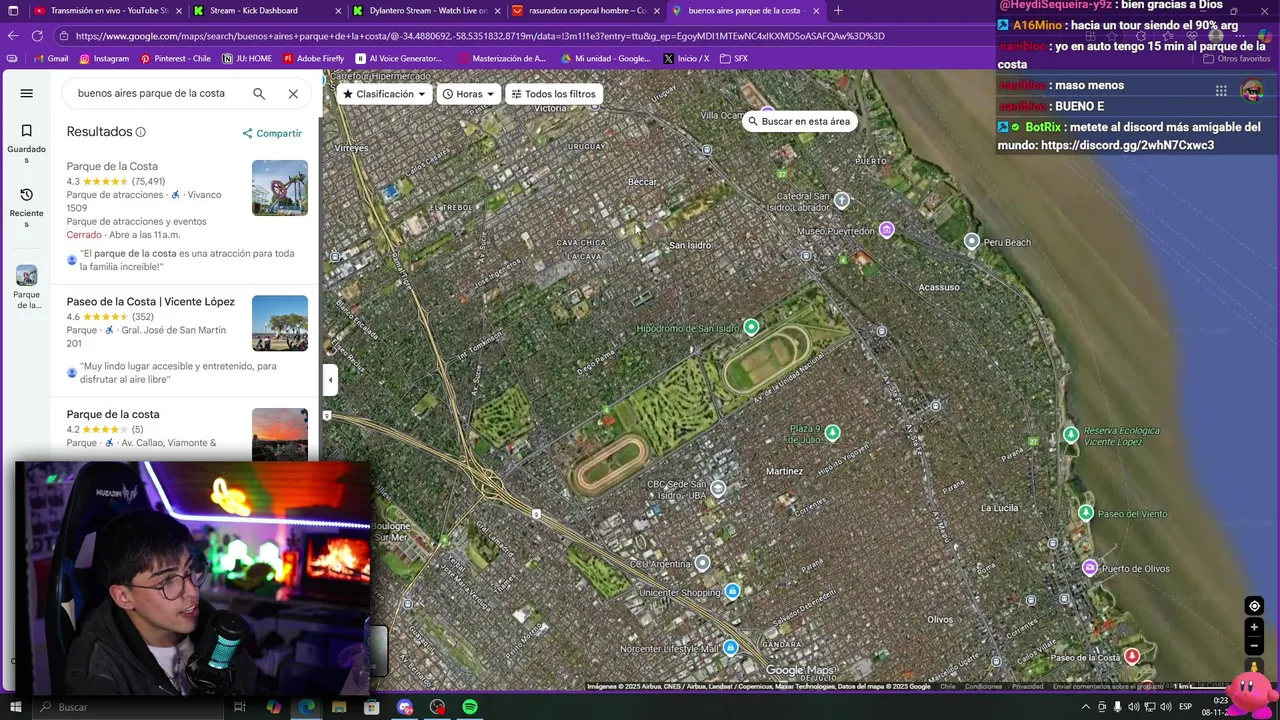
Task: Click the Peru Beach map pin
Action: click(971, 241)
